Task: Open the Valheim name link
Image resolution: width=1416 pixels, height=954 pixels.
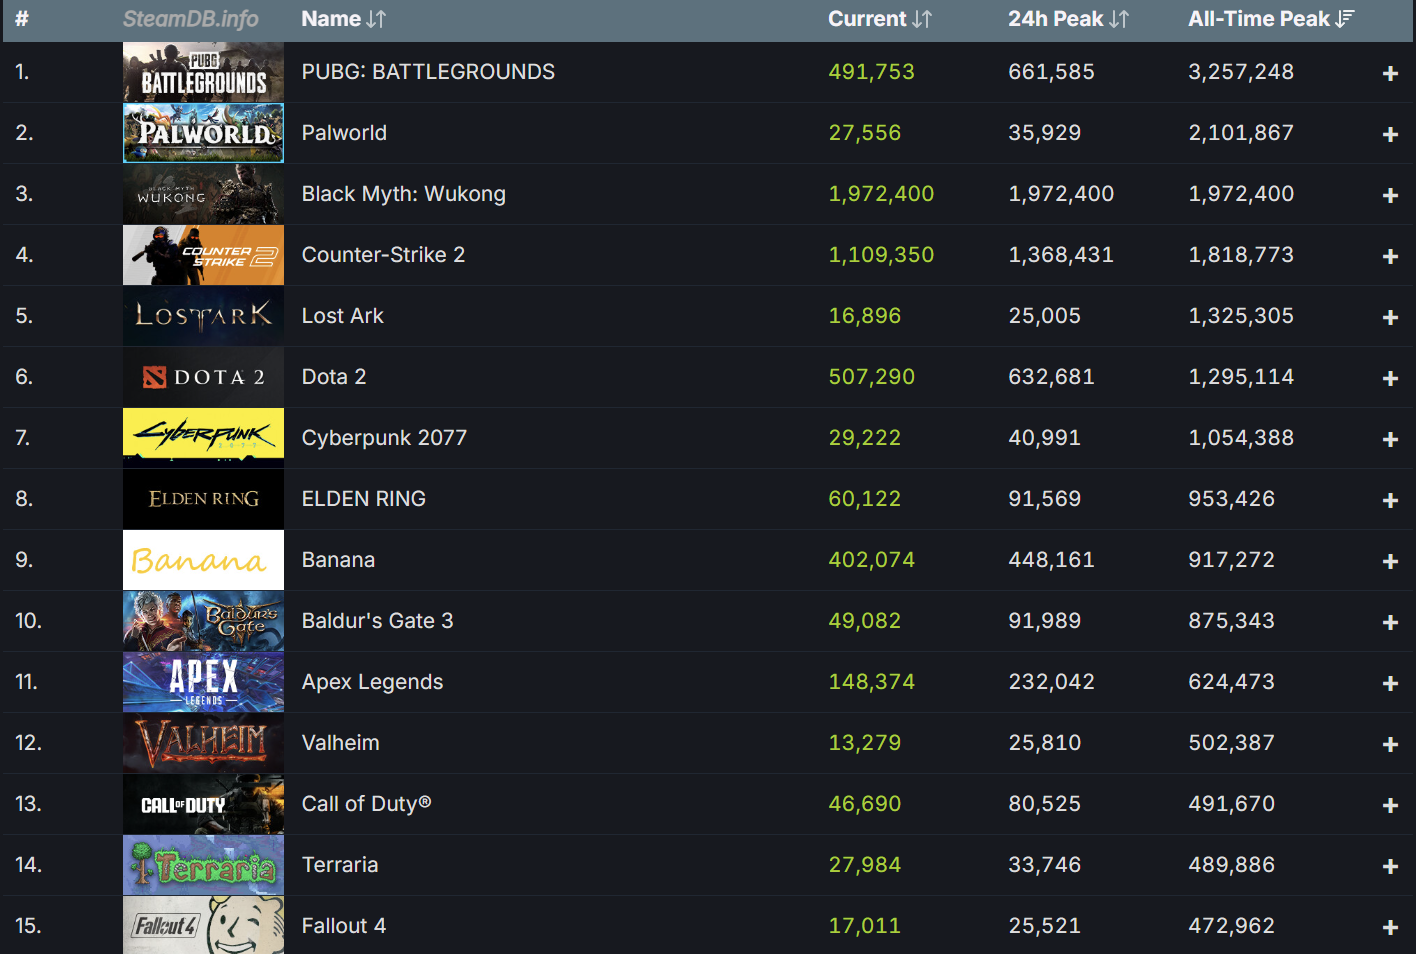Action: 340,743
